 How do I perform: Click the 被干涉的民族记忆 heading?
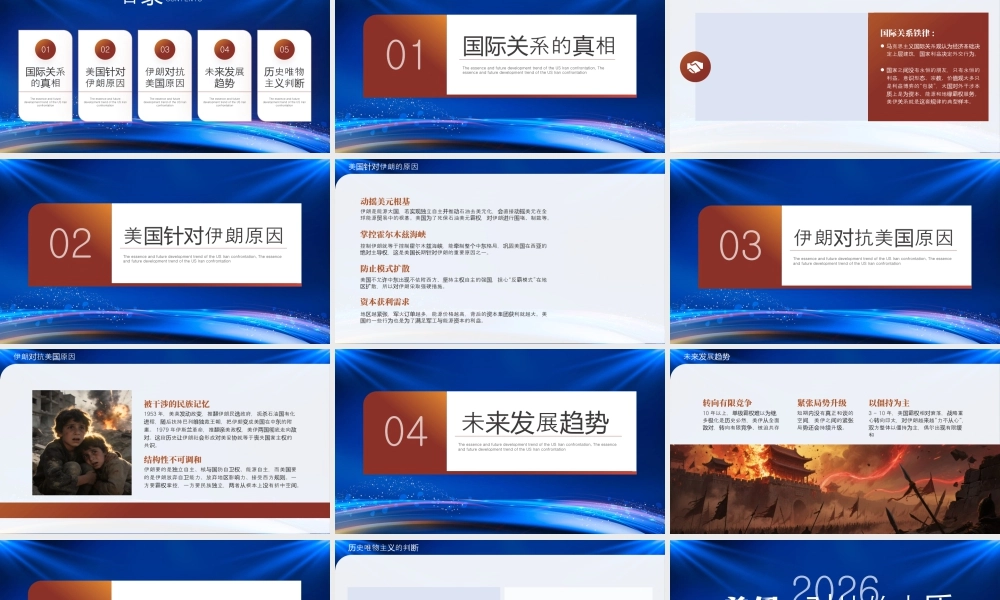177,404
